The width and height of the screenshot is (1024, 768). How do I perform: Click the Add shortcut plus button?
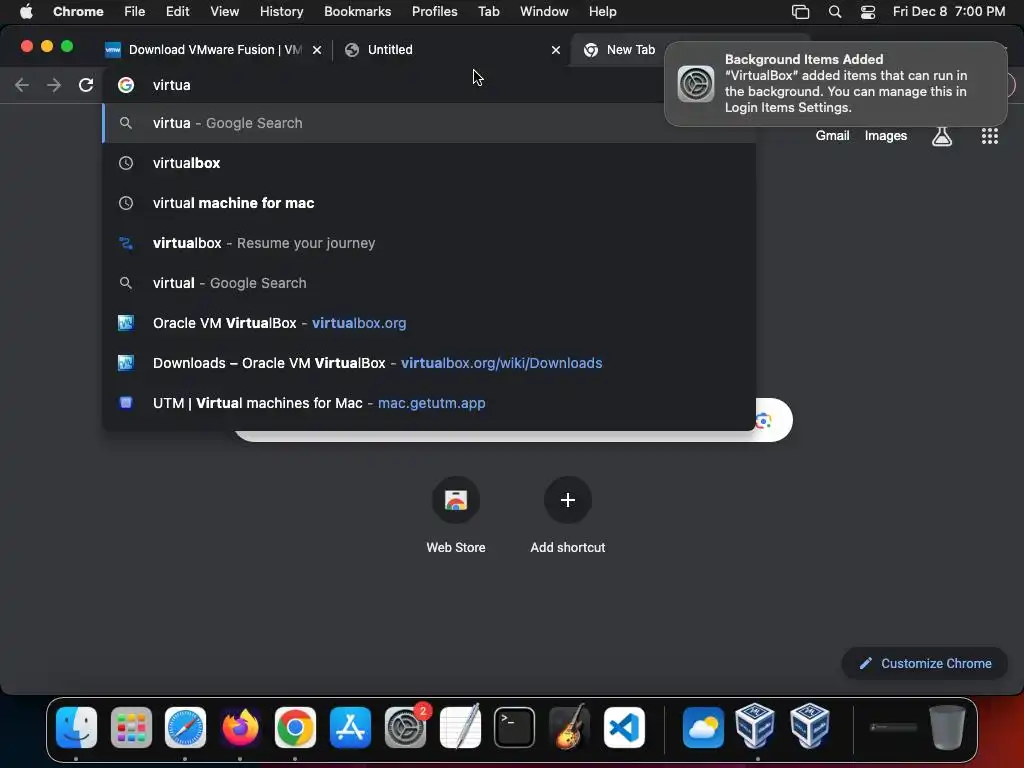(568, 500)
